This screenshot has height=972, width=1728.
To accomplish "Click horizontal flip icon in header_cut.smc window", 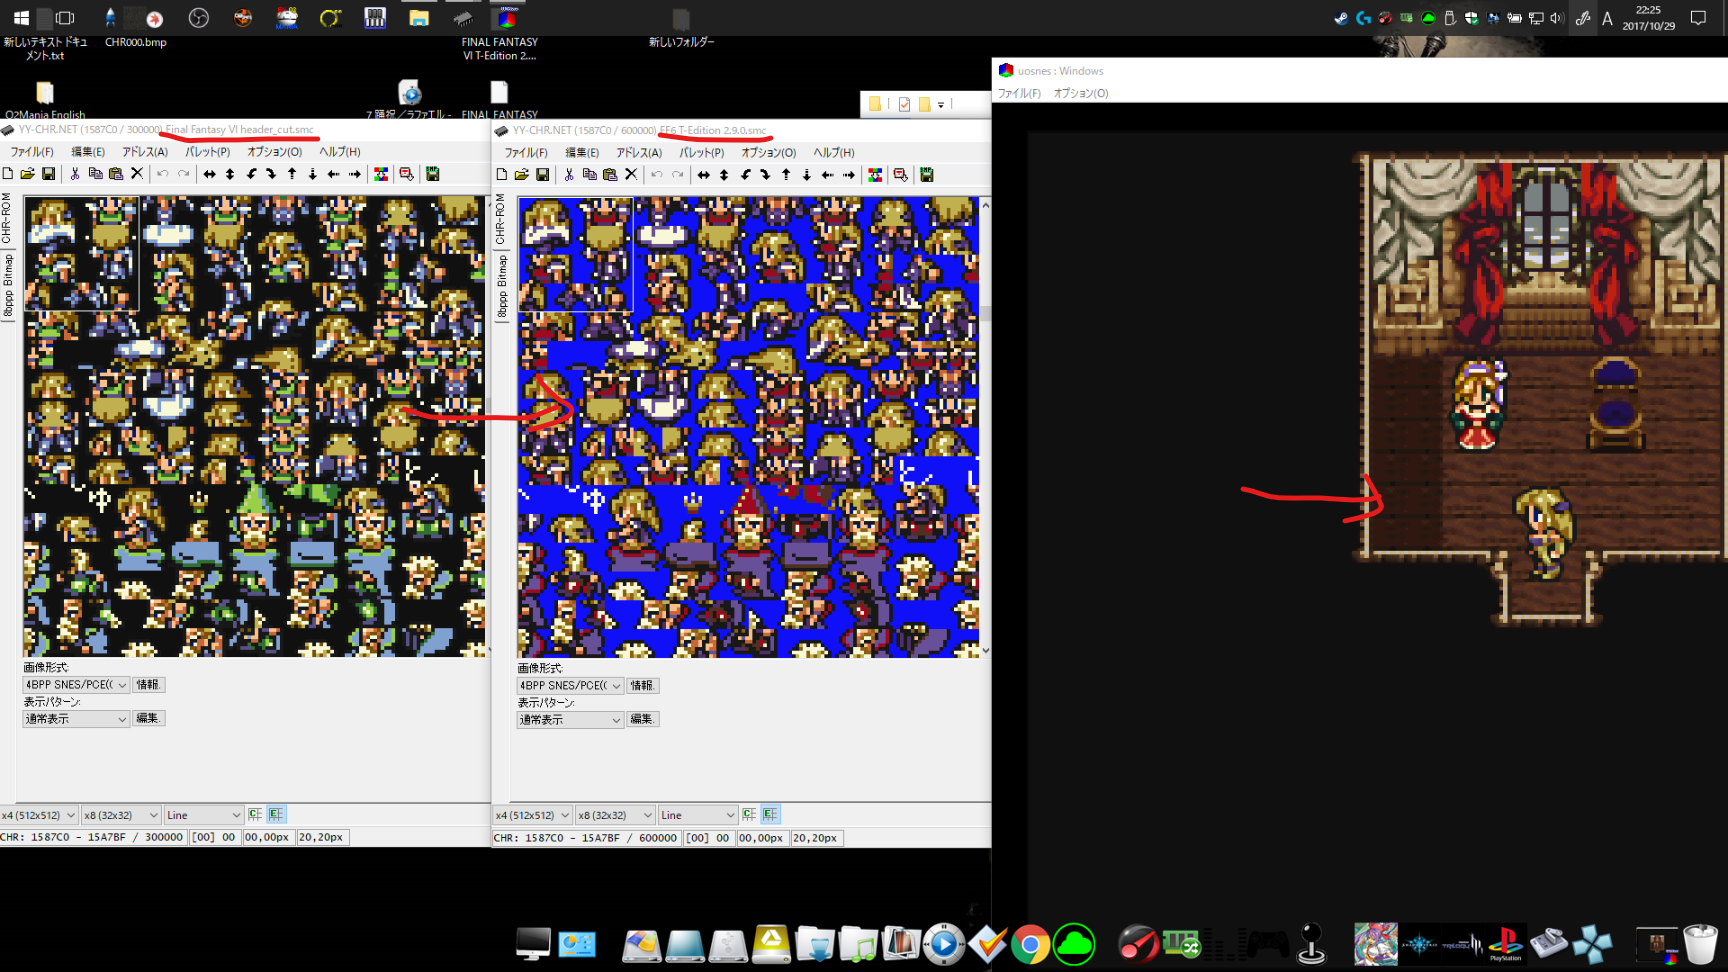I will pos(209,174).
